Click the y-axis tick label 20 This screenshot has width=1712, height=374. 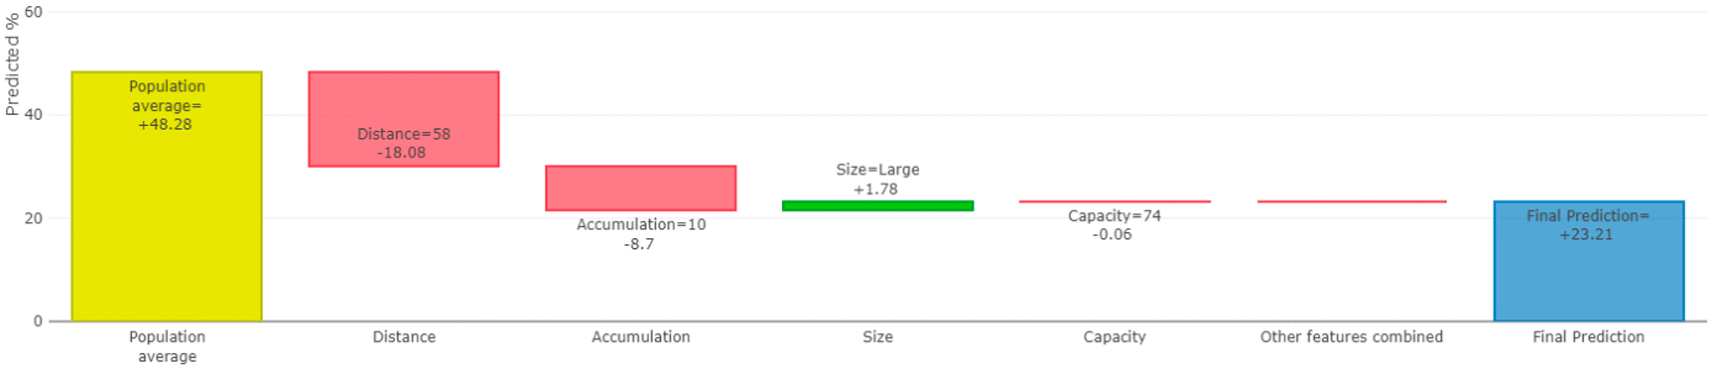pyautogui.click(x=34, y=218)
